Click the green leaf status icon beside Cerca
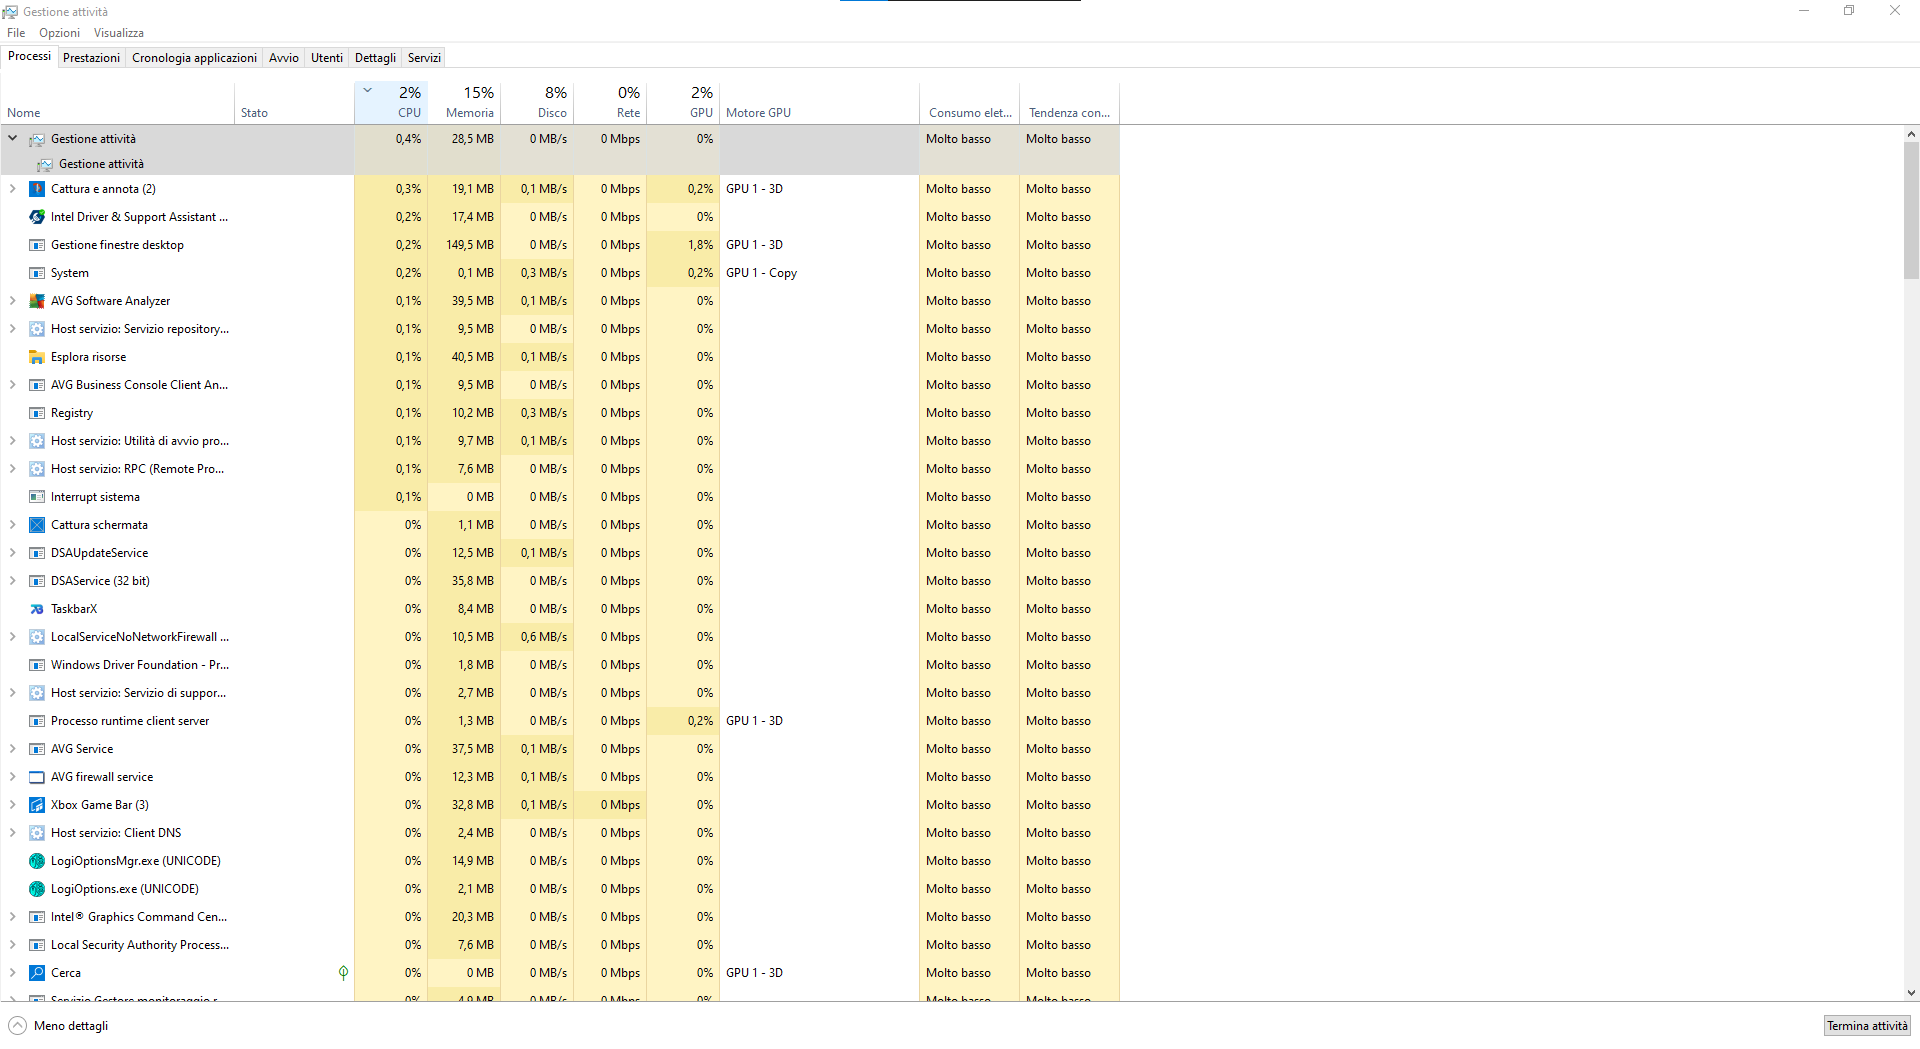 (x=343, y=973)
